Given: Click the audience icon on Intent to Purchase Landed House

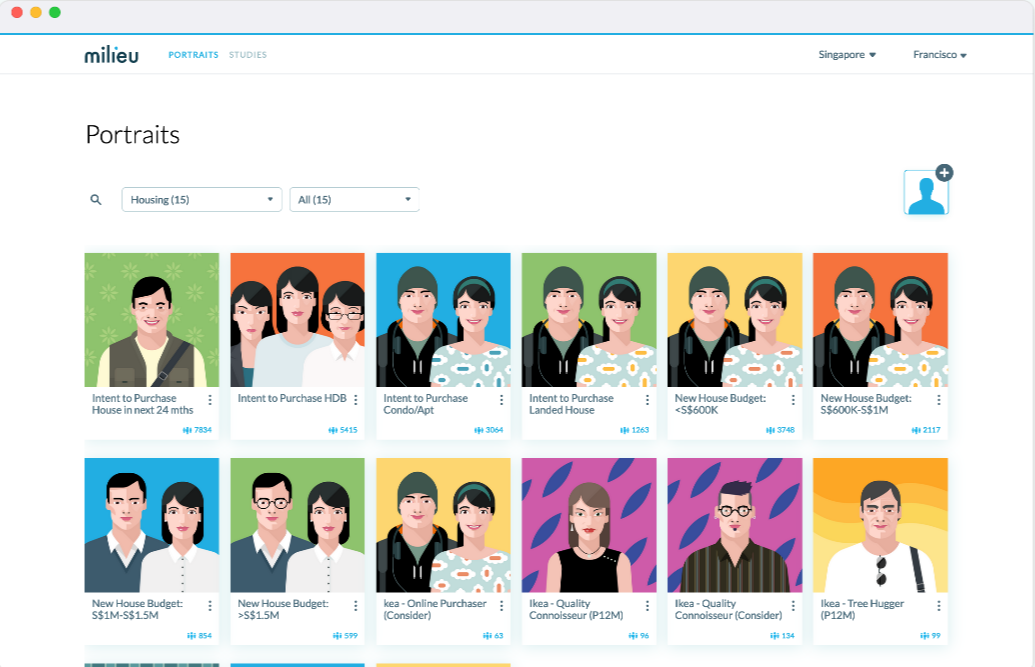Looking at the screenshot, I should (623, 428).
